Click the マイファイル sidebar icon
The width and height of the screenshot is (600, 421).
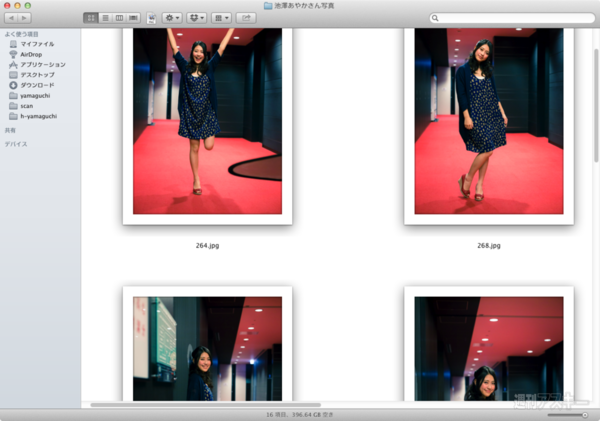[x=13, y=44]
